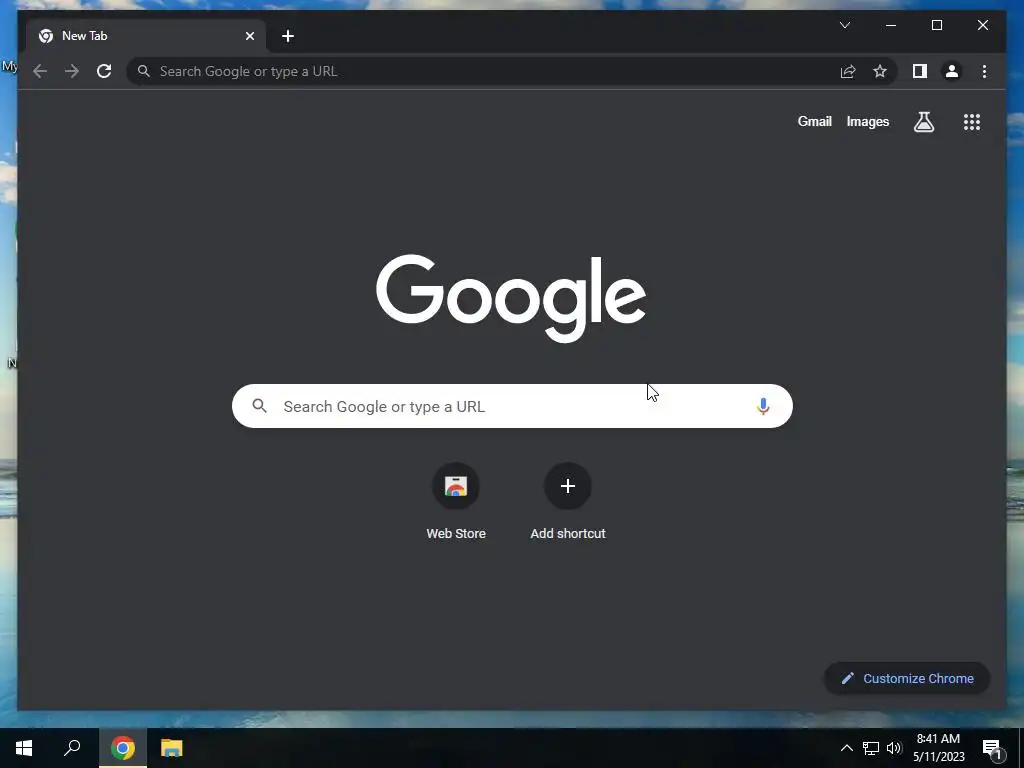Image resolution: width=1024 pixels, height=768 pixels.
Task: Select the New Tab tab
Action: coord(146,36)
